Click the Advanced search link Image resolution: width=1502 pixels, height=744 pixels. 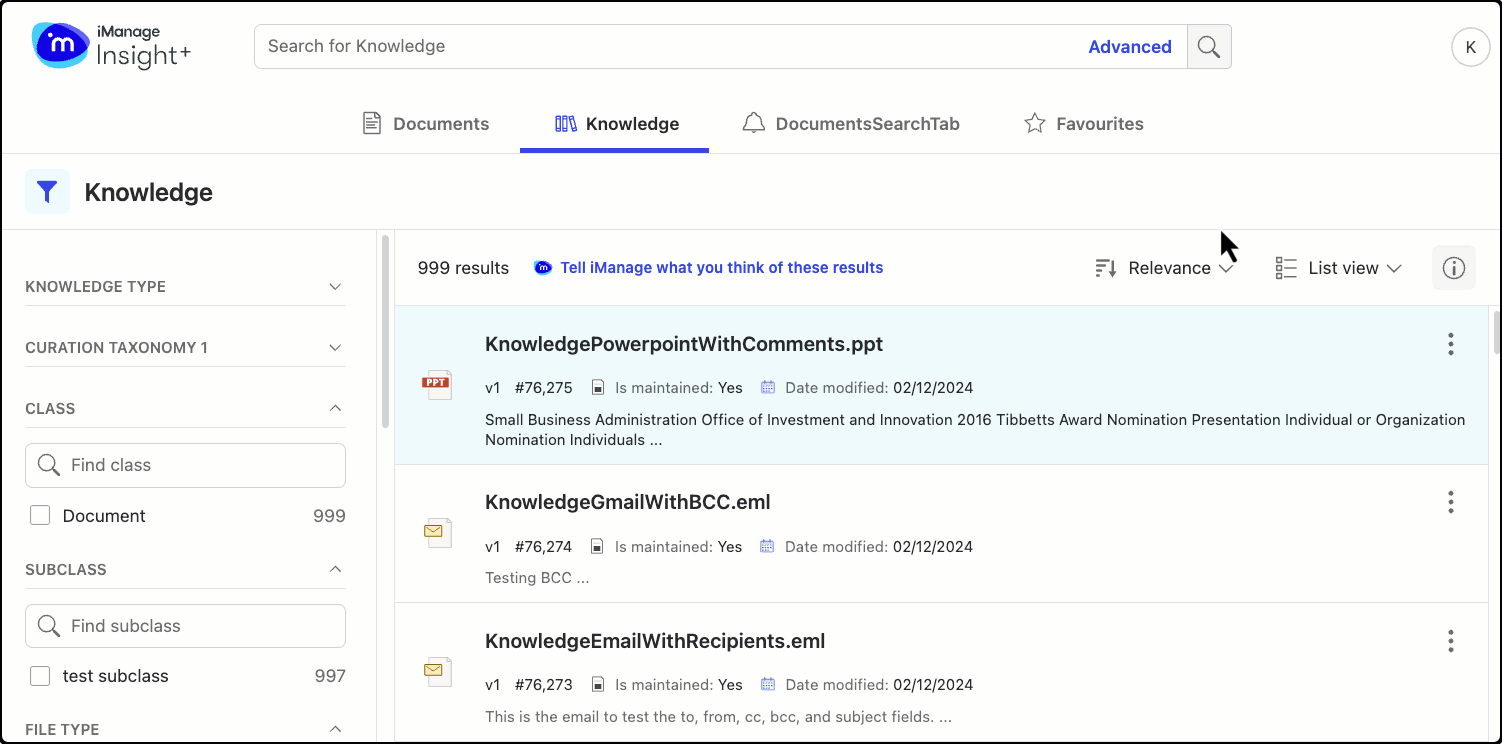coord(1129,47)
